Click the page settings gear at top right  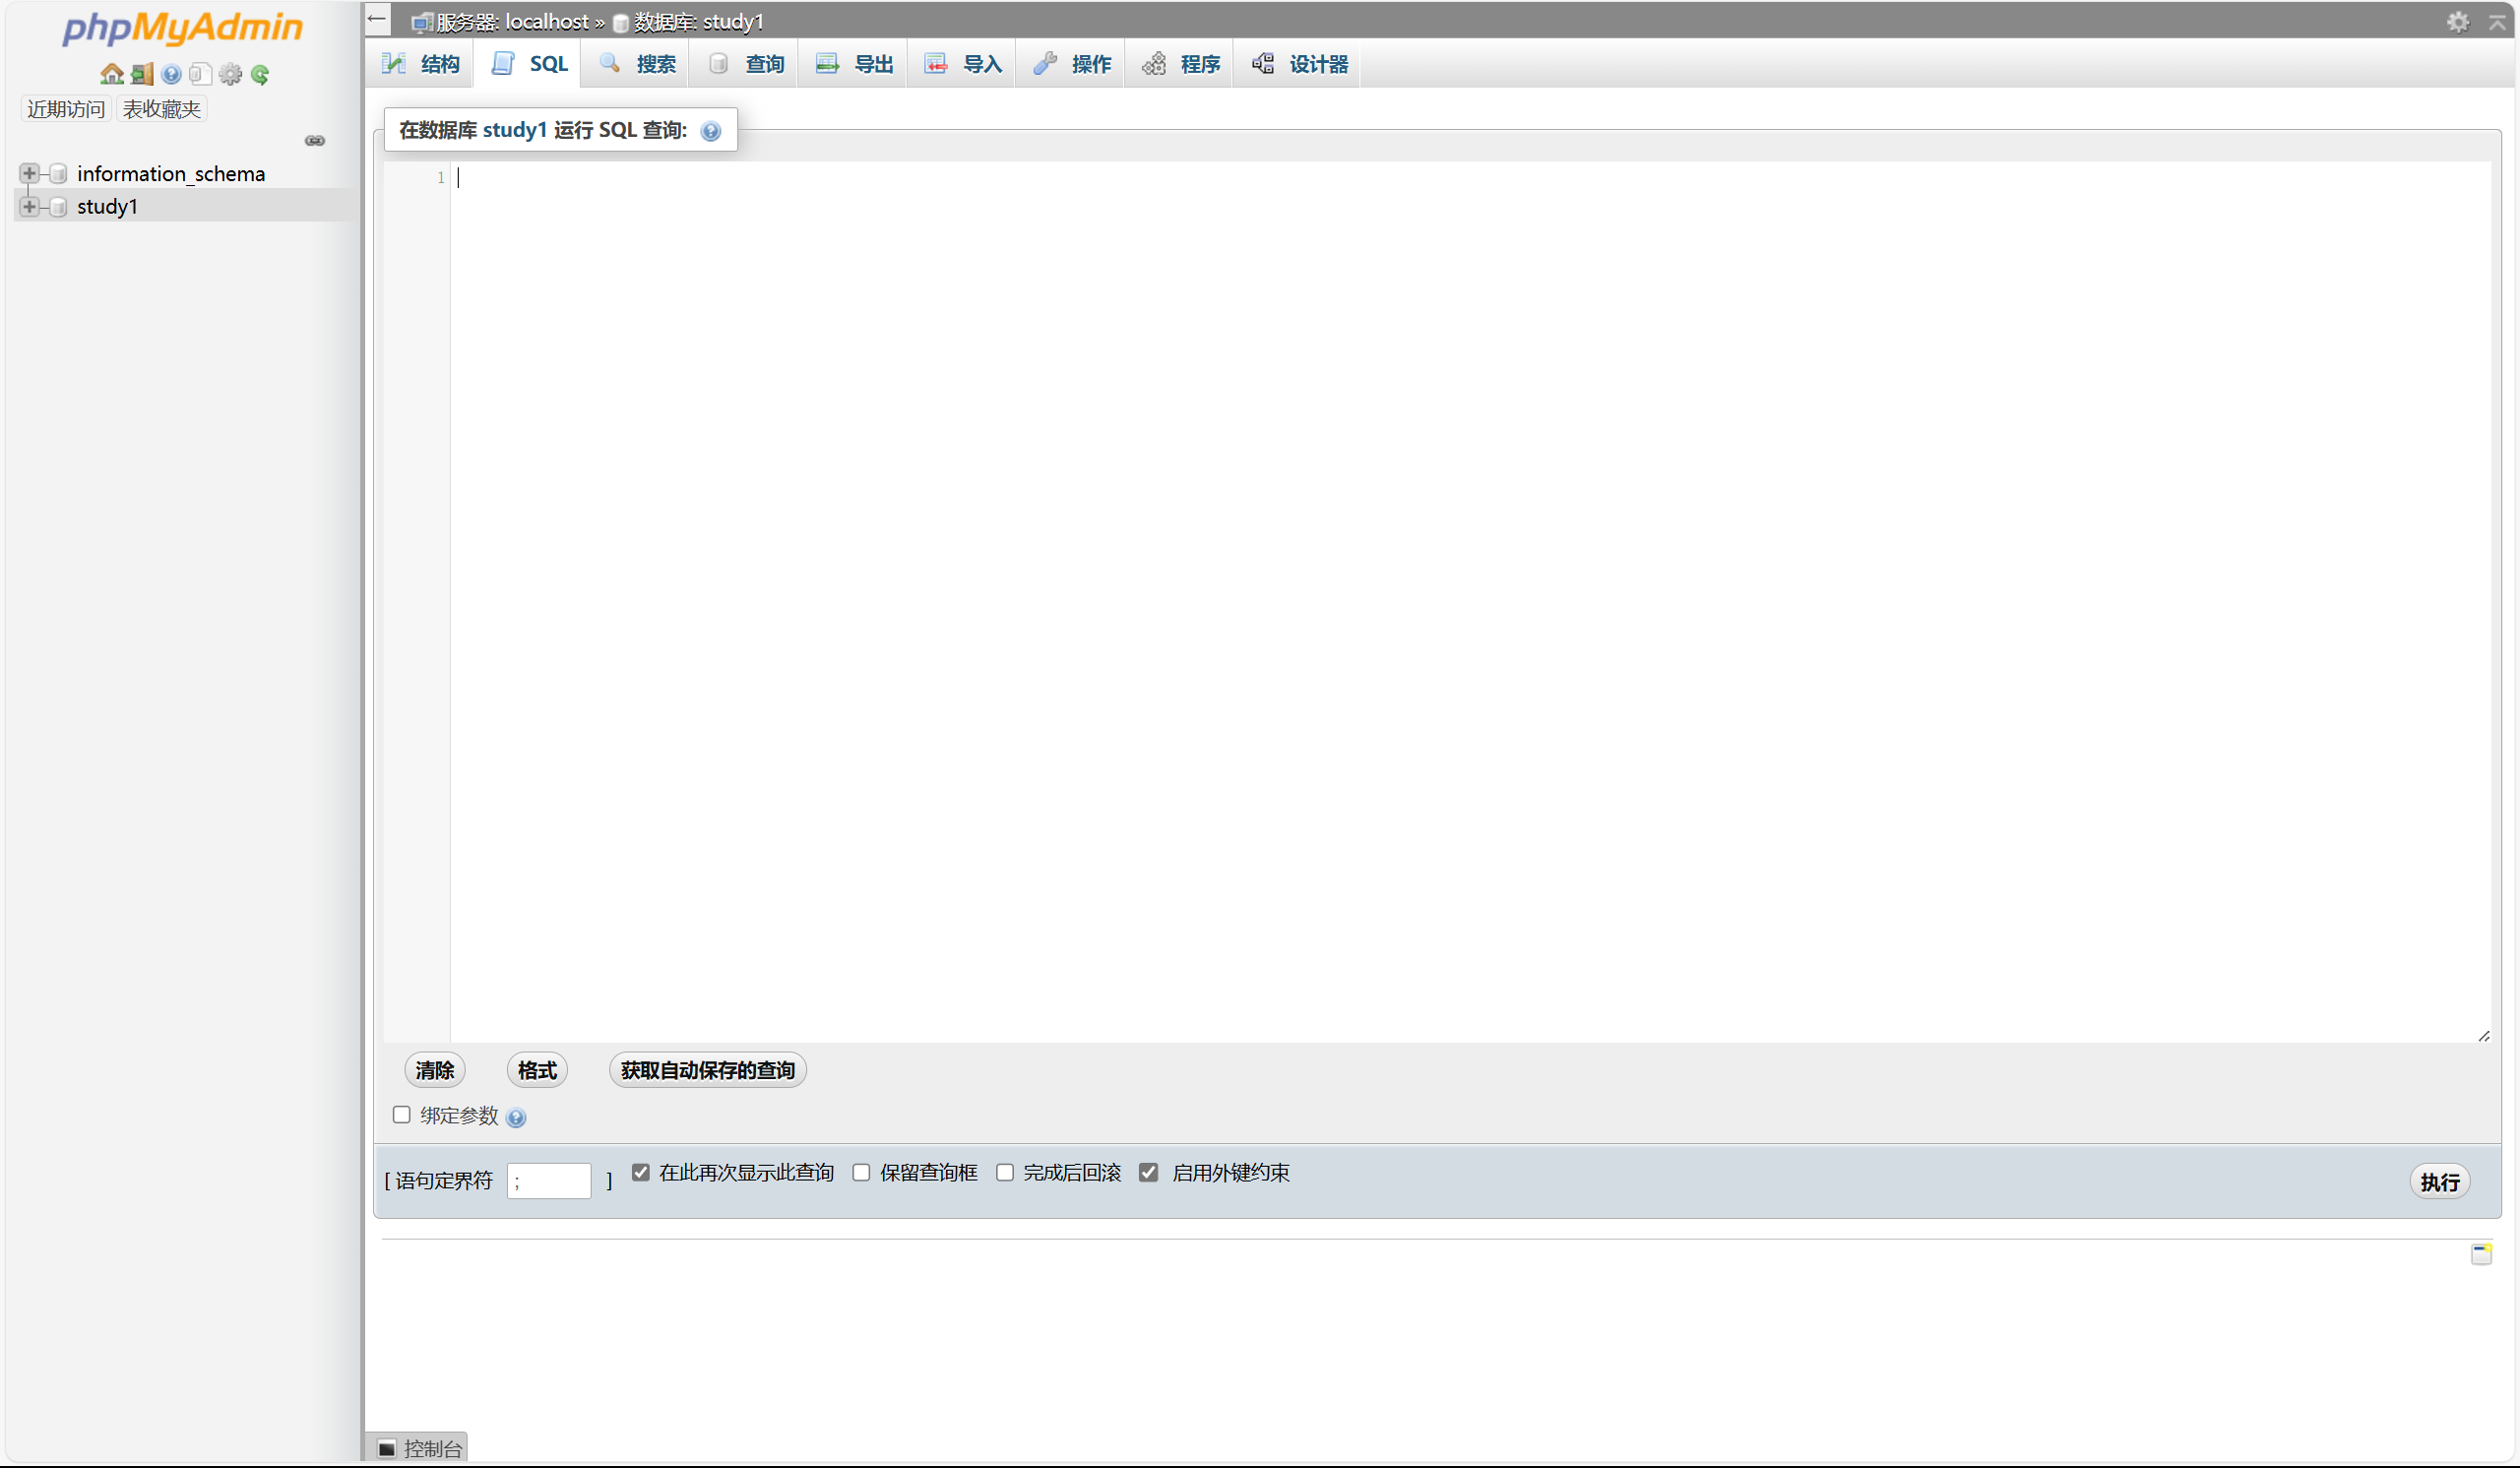pyautogui.click(x=2457, y=21)
